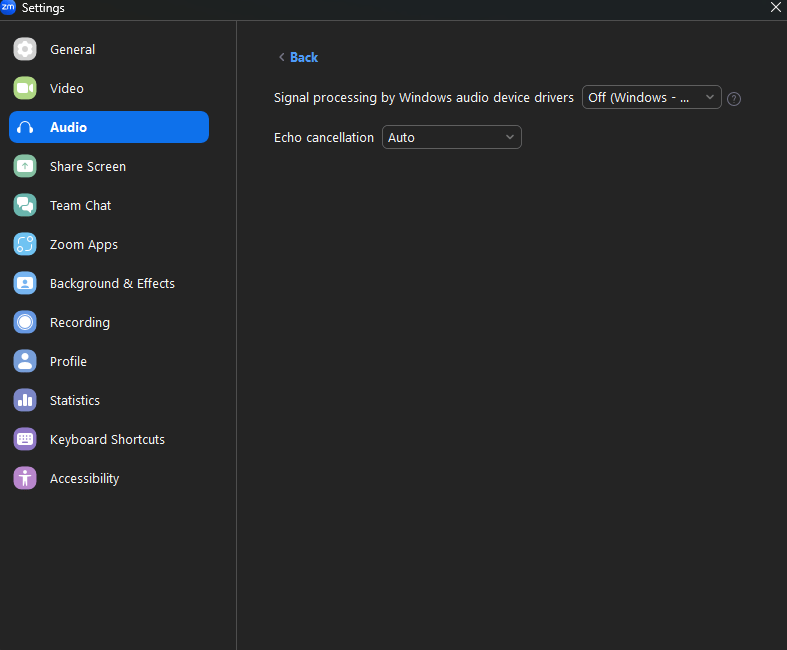Click the green Video camera icon

tap(25, 88)
